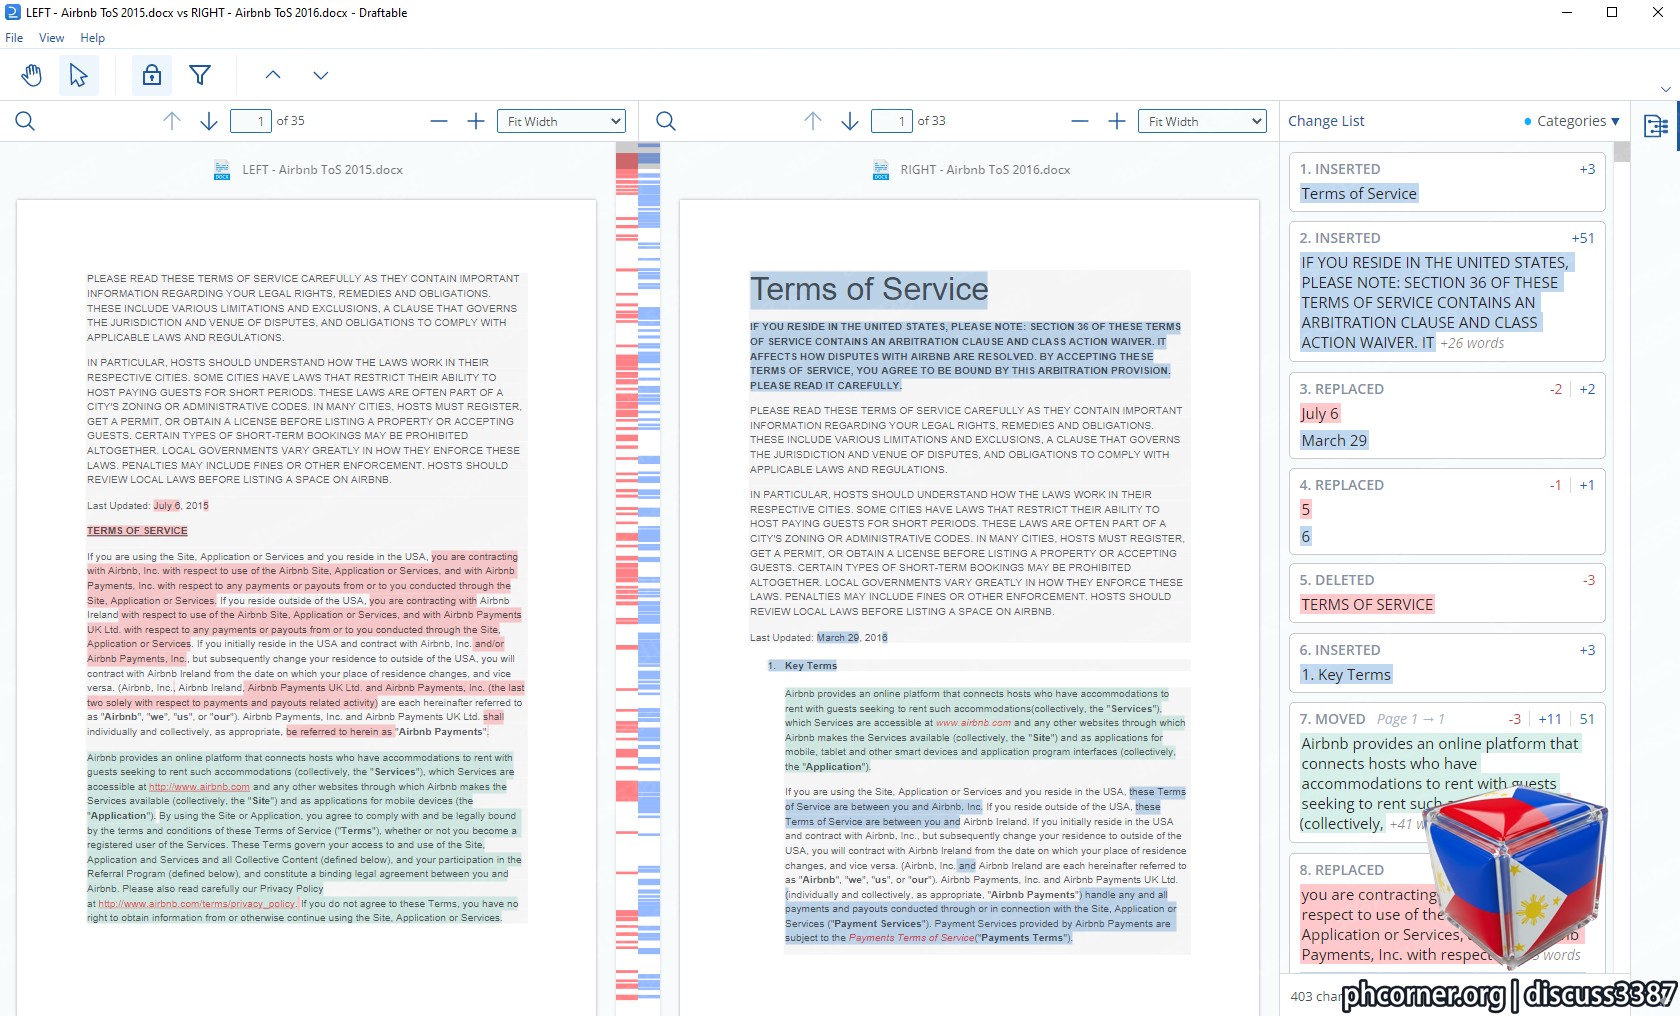Open the change filter funnel
This screenshot has height=1016, width=1680.
(x=200, y=75)
